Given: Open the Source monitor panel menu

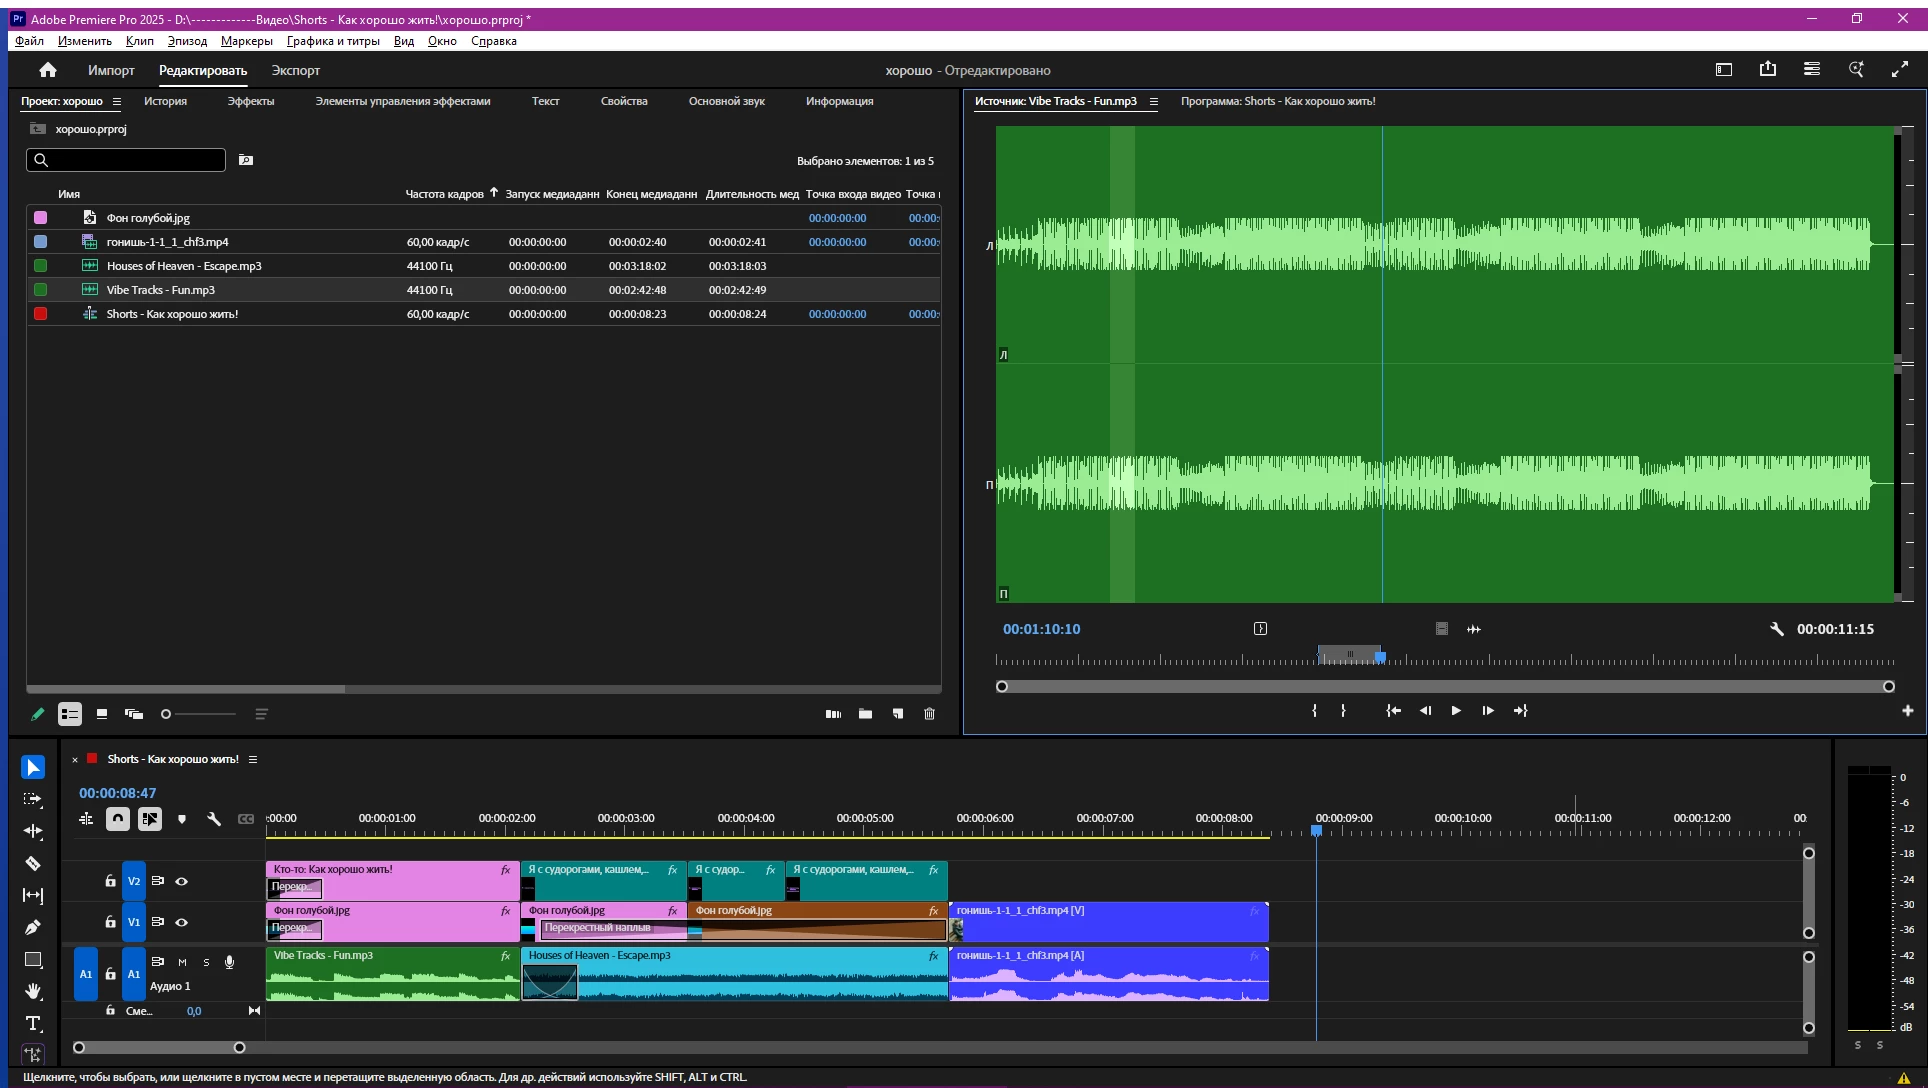Looking at the screenshot, I should (1153, 101).
